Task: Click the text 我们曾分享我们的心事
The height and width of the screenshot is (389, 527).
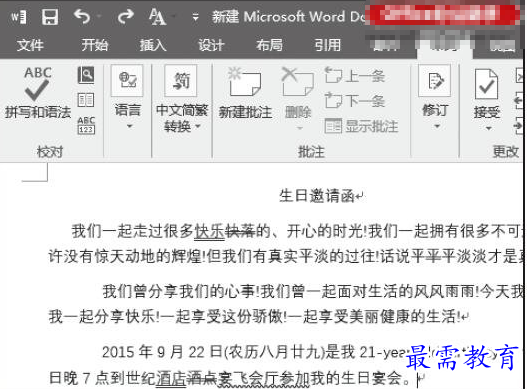Action: click(x=179, y=291)
